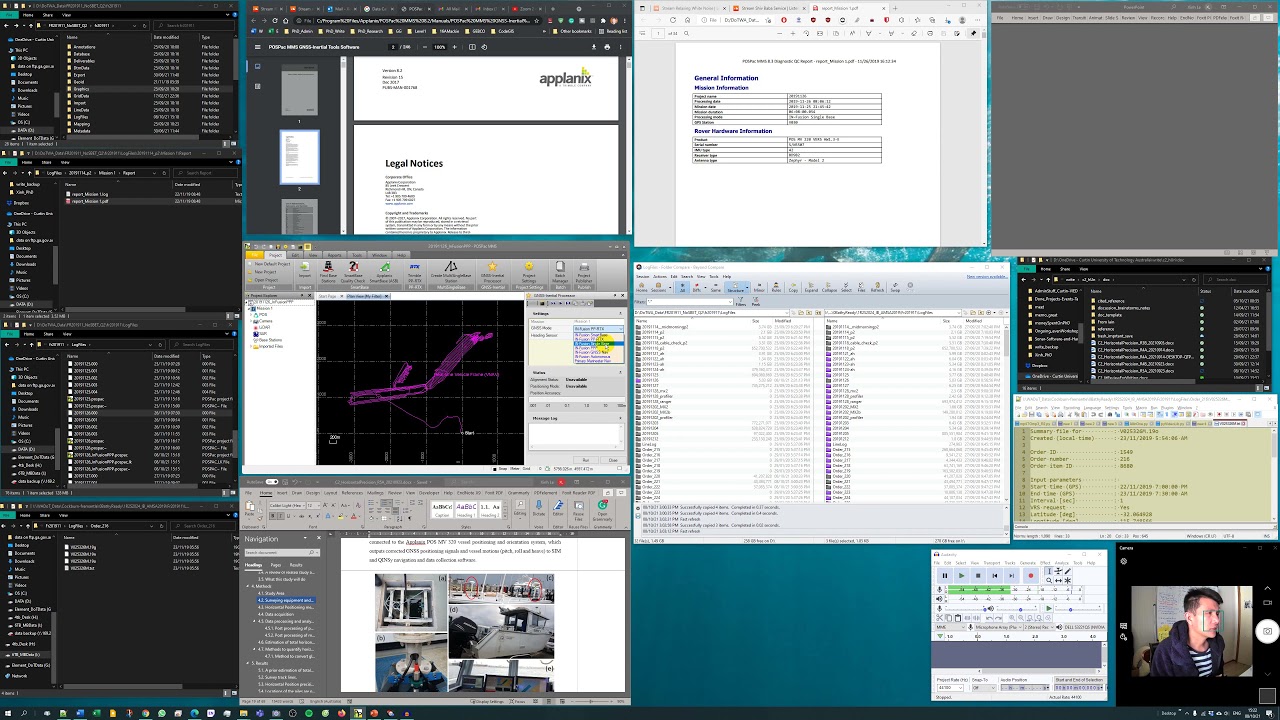Toggle Structure view in Beyond Compare
This screenshot has height=720, width=1280.
coord(735,287)
